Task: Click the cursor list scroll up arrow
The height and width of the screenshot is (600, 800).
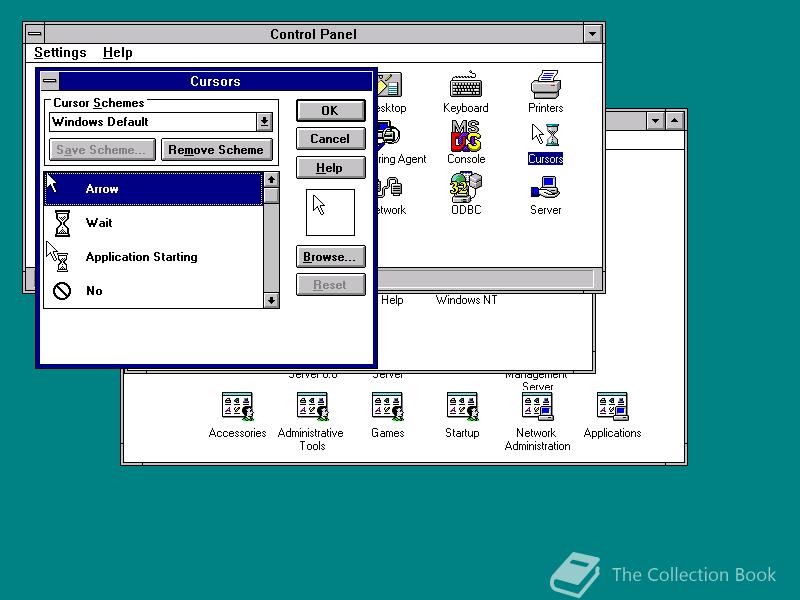Action: pos(271,180)
